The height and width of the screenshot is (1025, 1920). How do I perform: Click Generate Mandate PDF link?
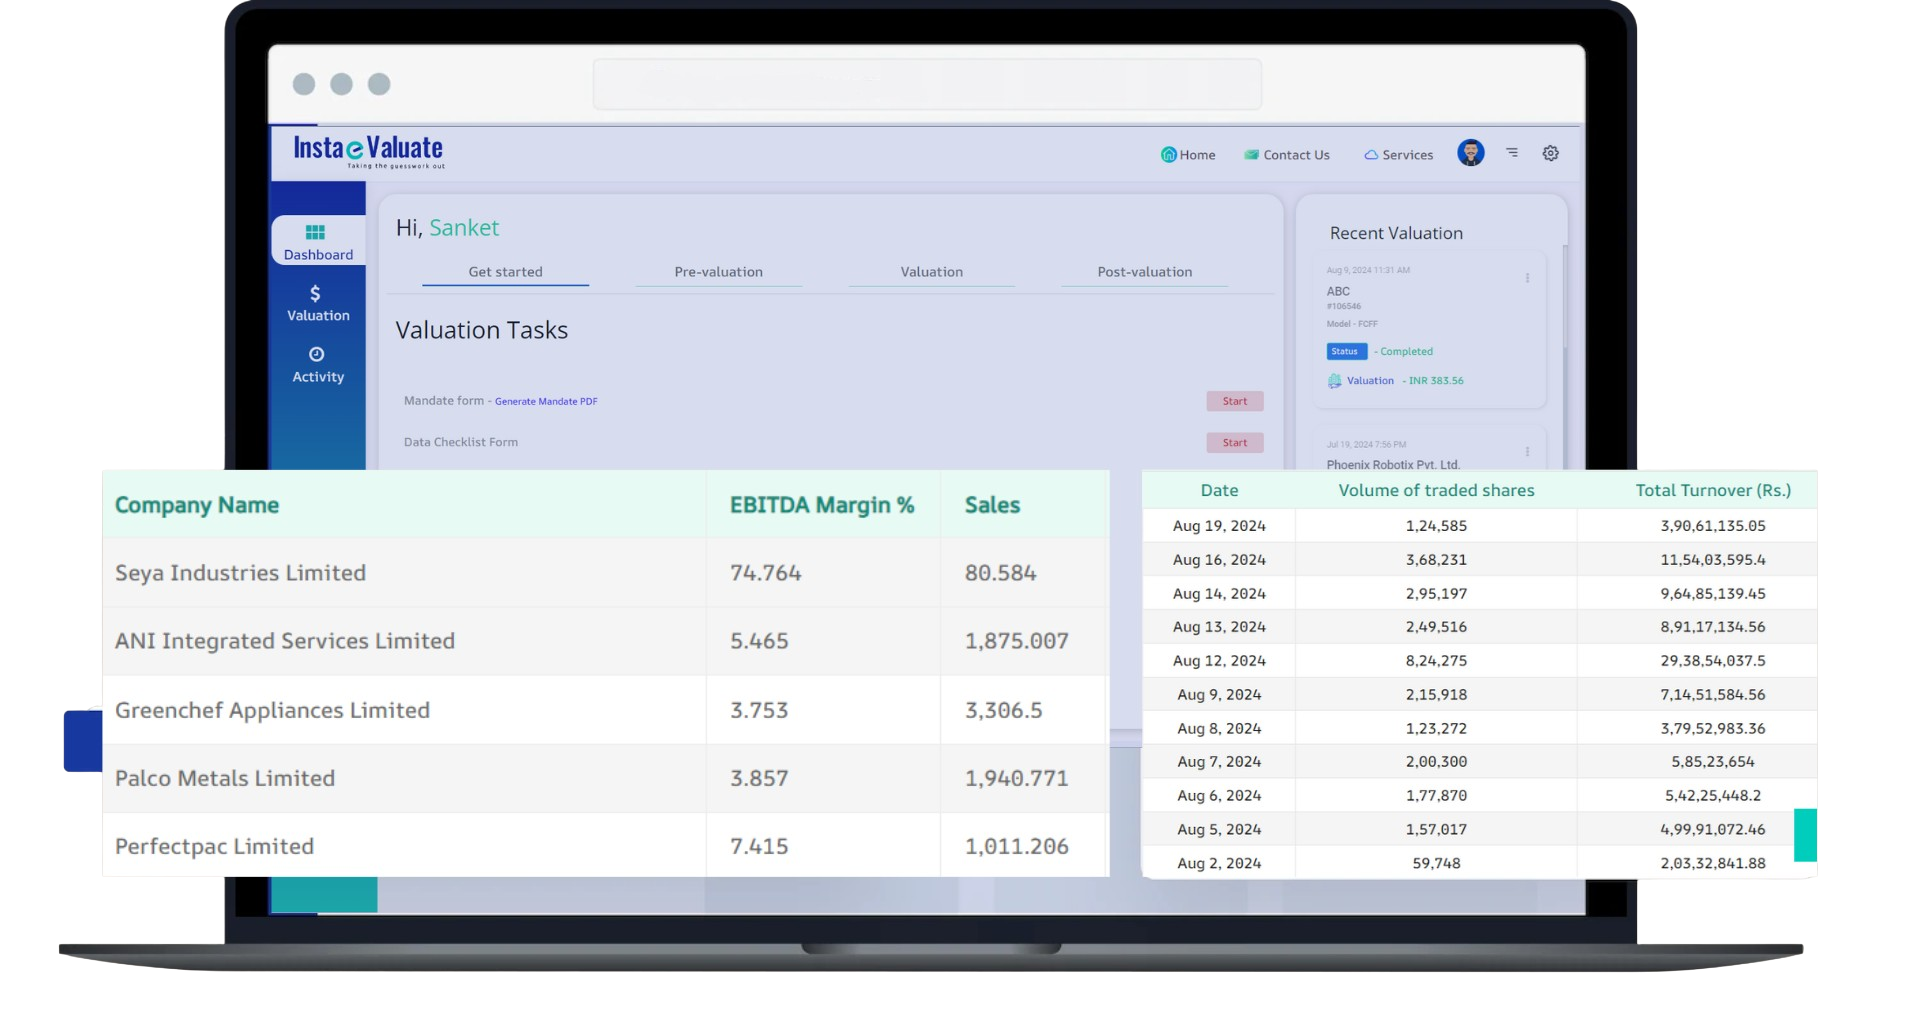546,402
